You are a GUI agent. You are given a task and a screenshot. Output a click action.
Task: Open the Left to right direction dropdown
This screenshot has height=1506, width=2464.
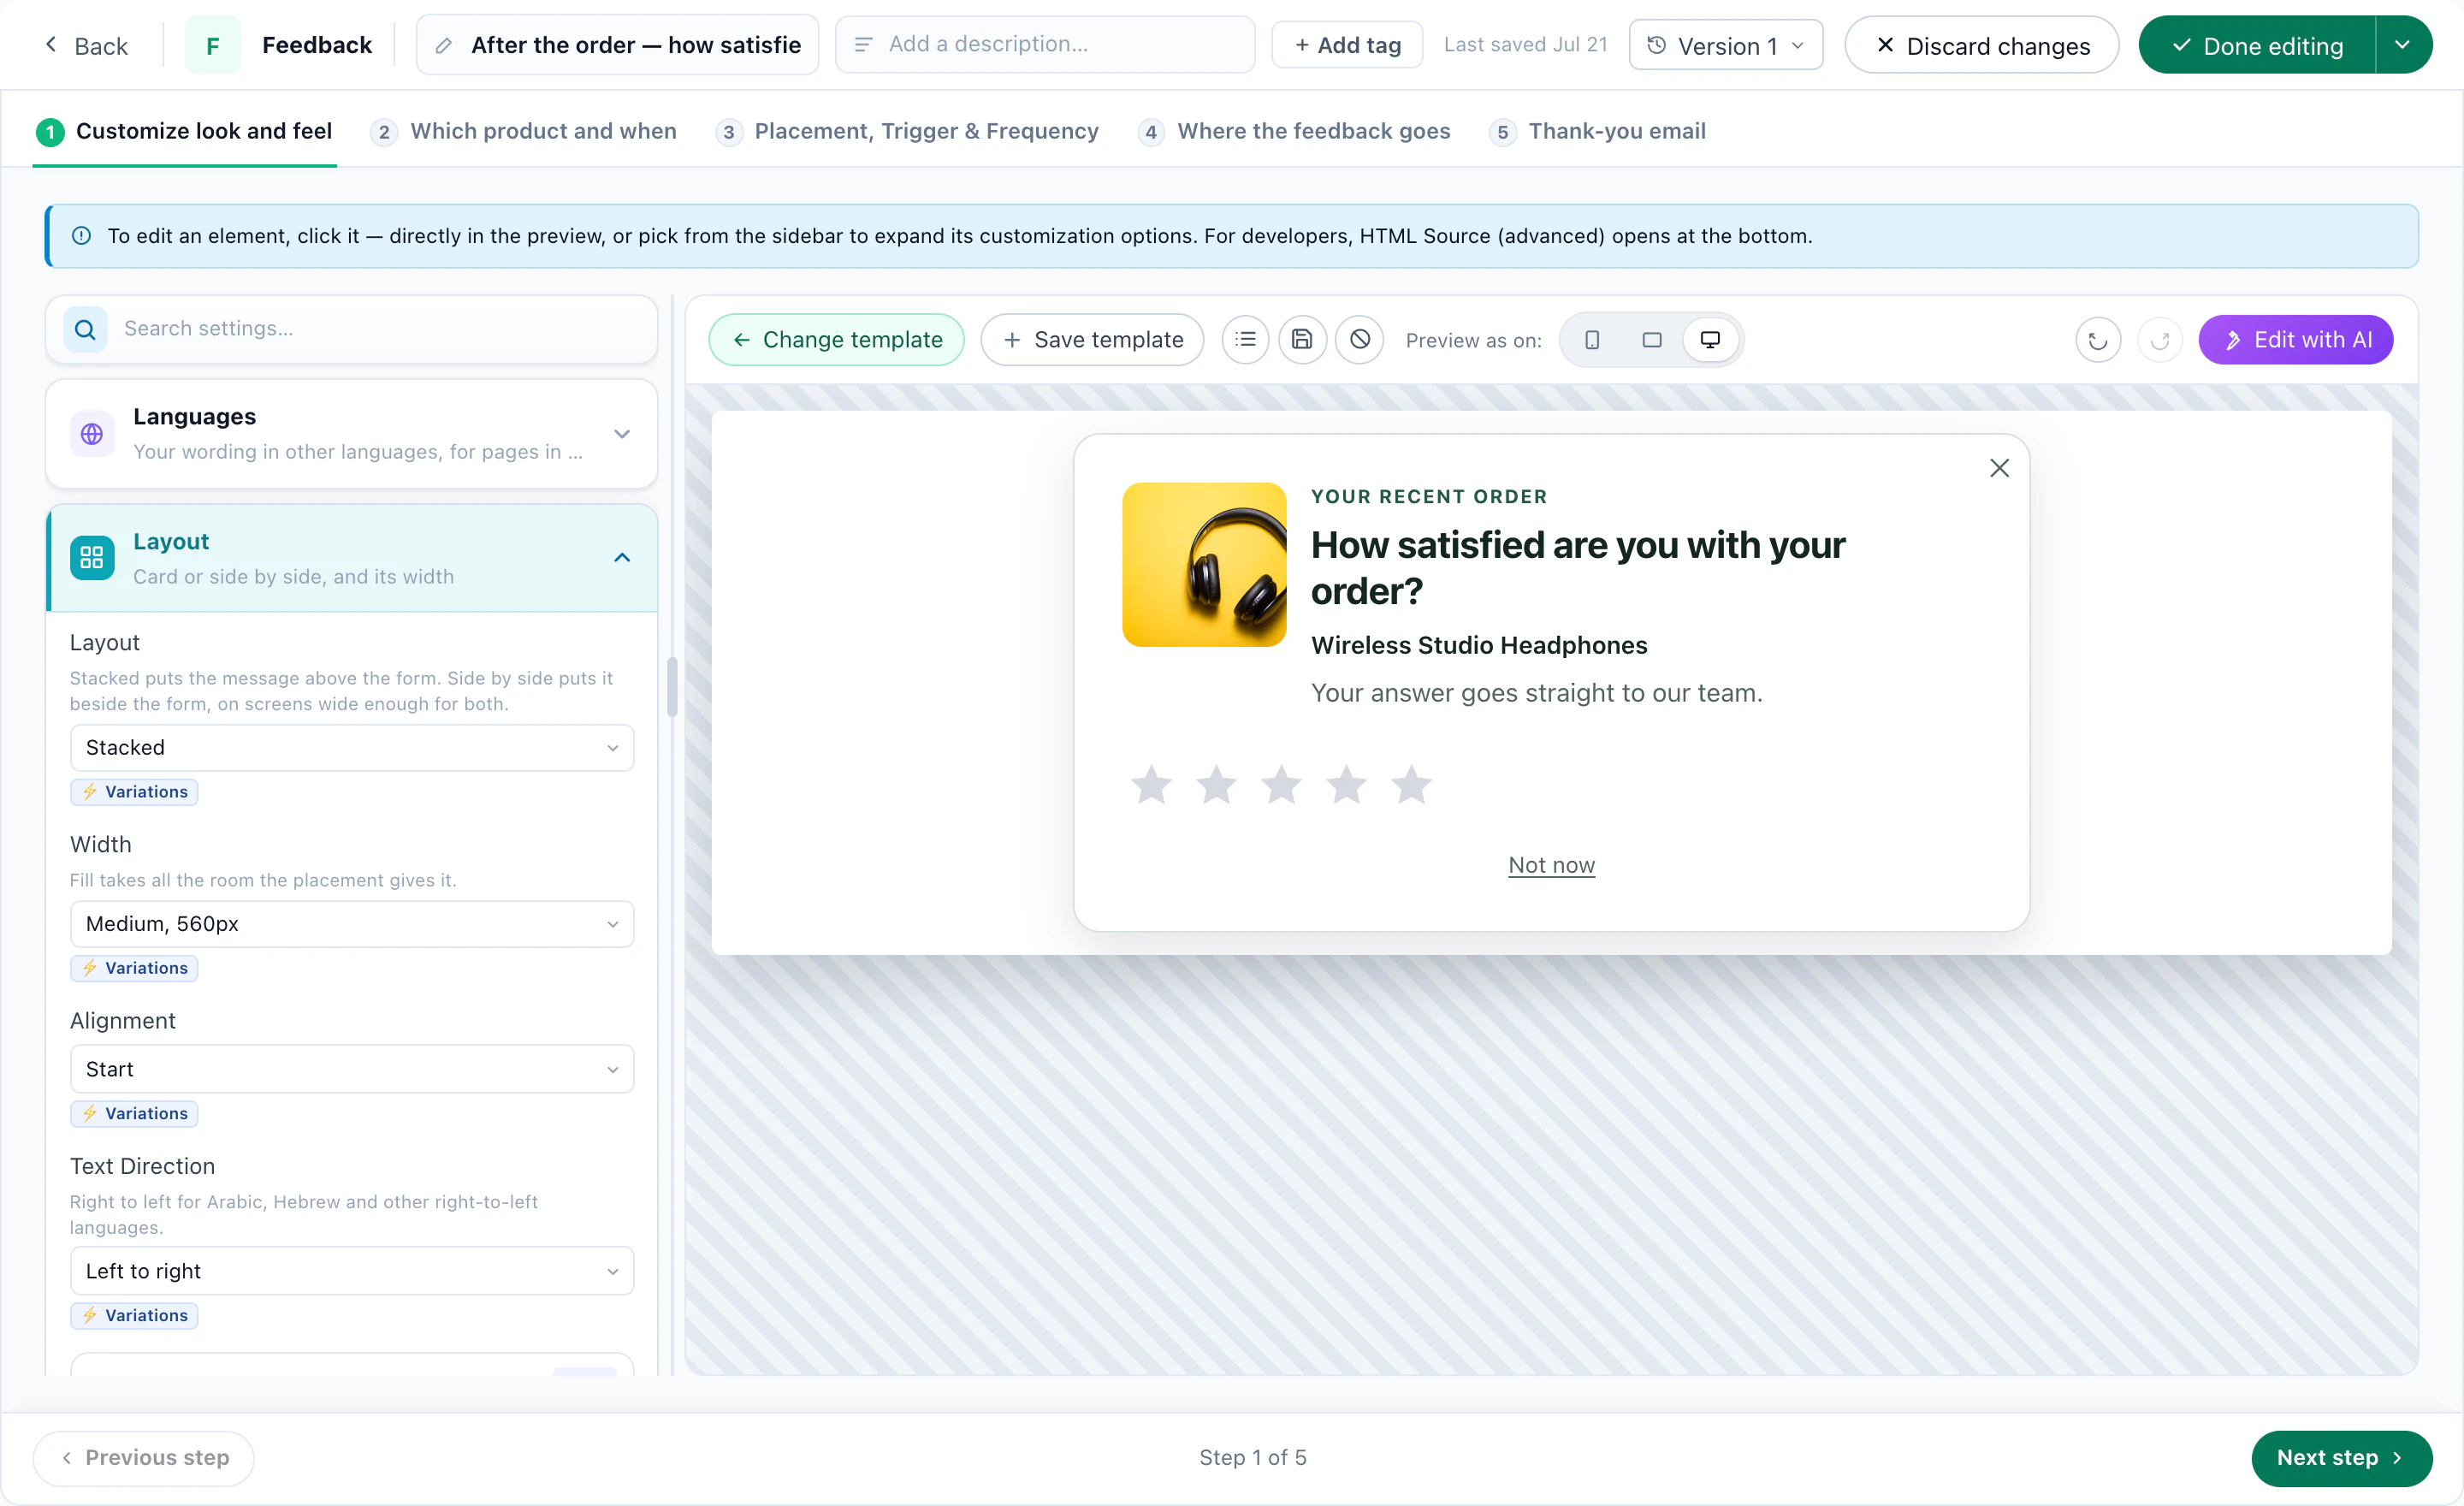click(352, 1271)
